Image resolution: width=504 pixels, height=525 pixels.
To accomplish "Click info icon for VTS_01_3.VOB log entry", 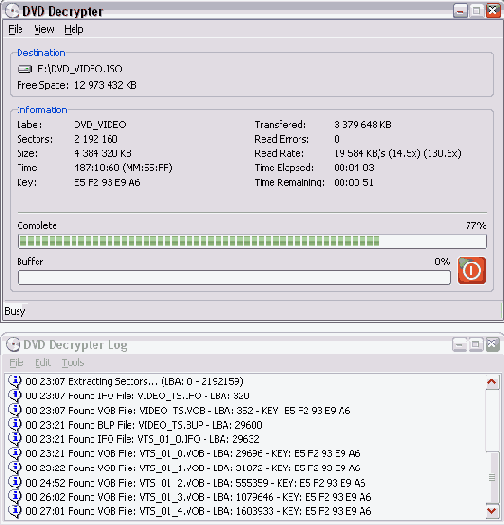I will tap(15, 497).
